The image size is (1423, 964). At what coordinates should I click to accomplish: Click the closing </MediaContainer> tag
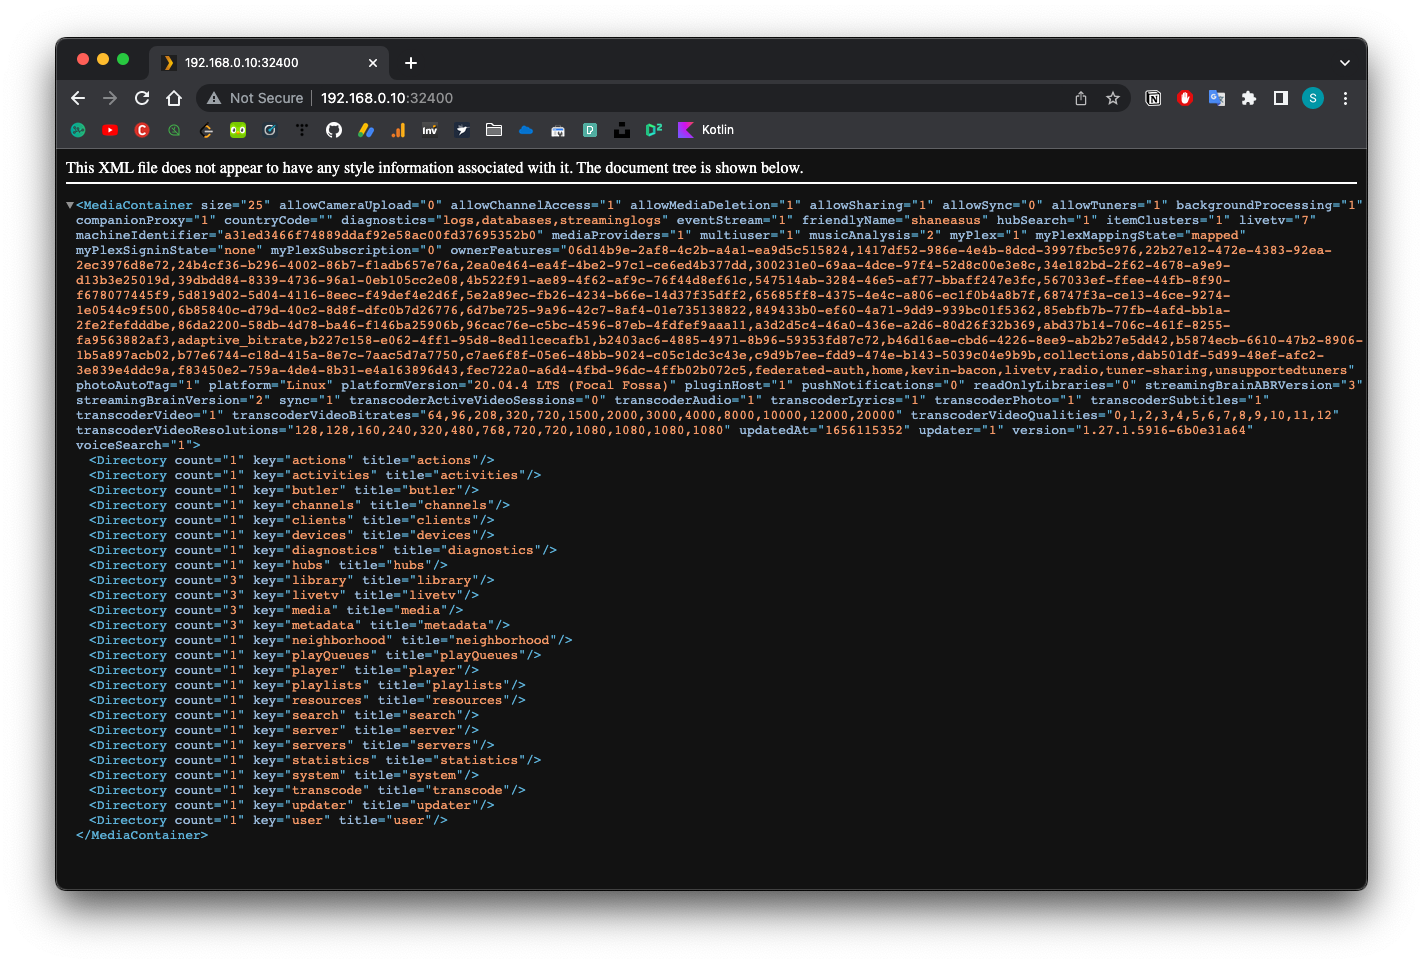point(142,835)
